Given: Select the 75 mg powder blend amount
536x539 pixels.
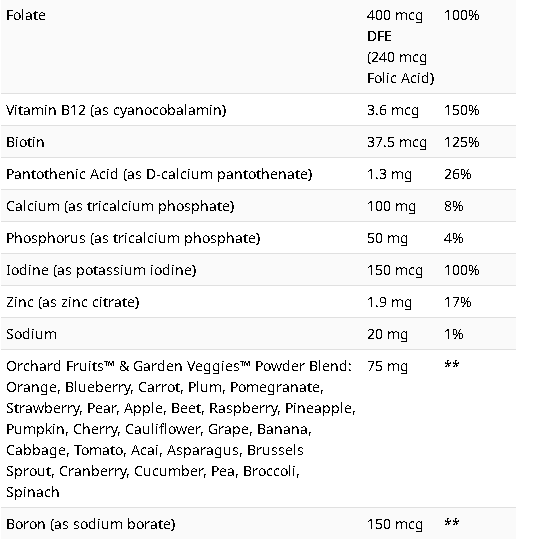Looking at the screenshot, I should coord(387,366).
